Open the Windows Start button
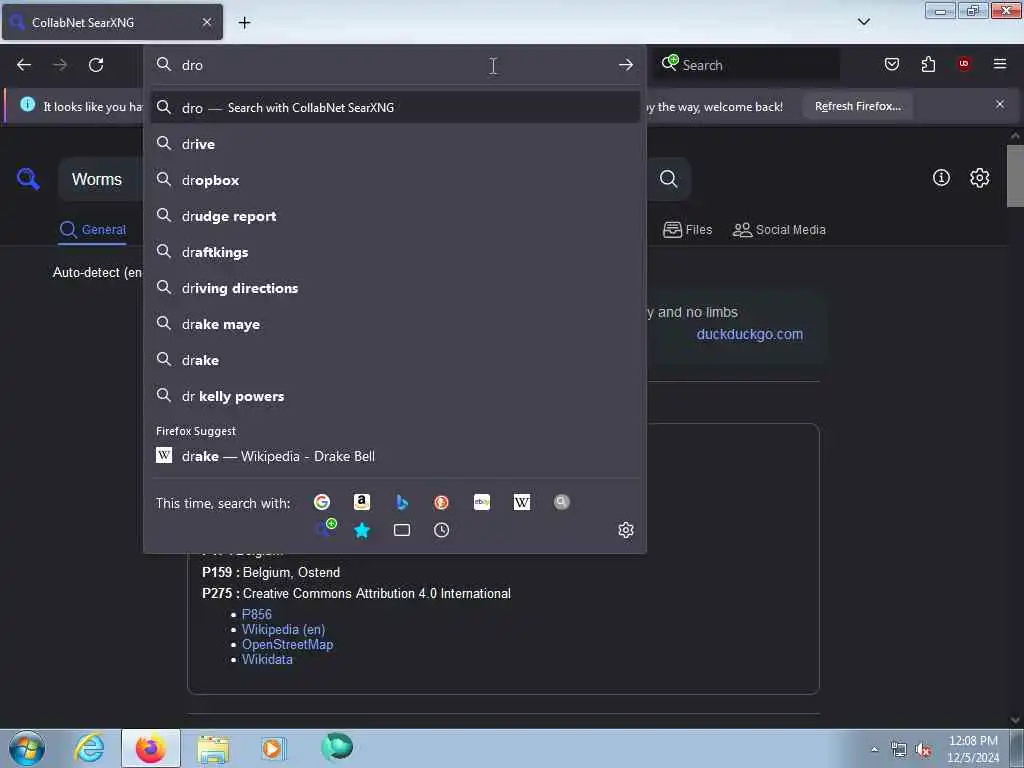Viewport: 1024px width, 768px height. click(x=27, y=748)
